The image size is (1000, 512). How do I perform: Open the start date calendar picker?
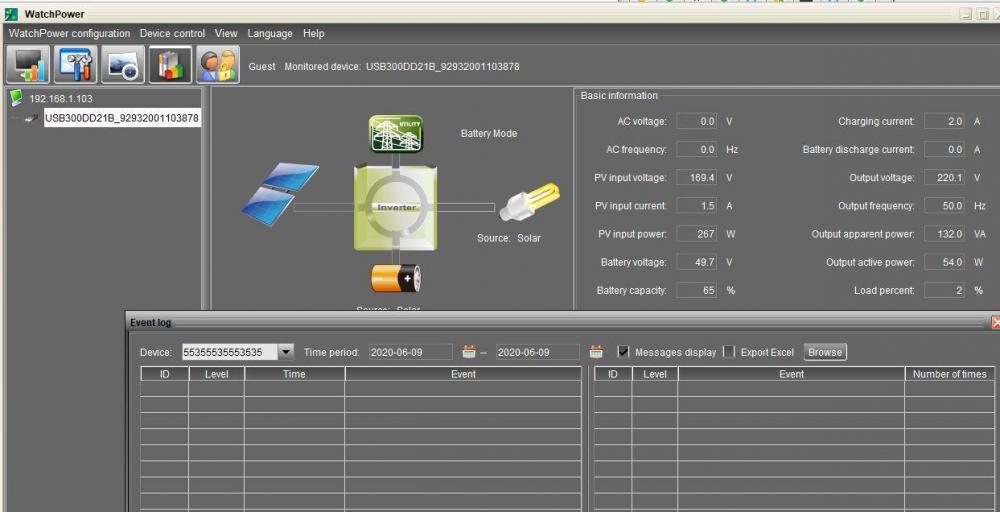469,351
